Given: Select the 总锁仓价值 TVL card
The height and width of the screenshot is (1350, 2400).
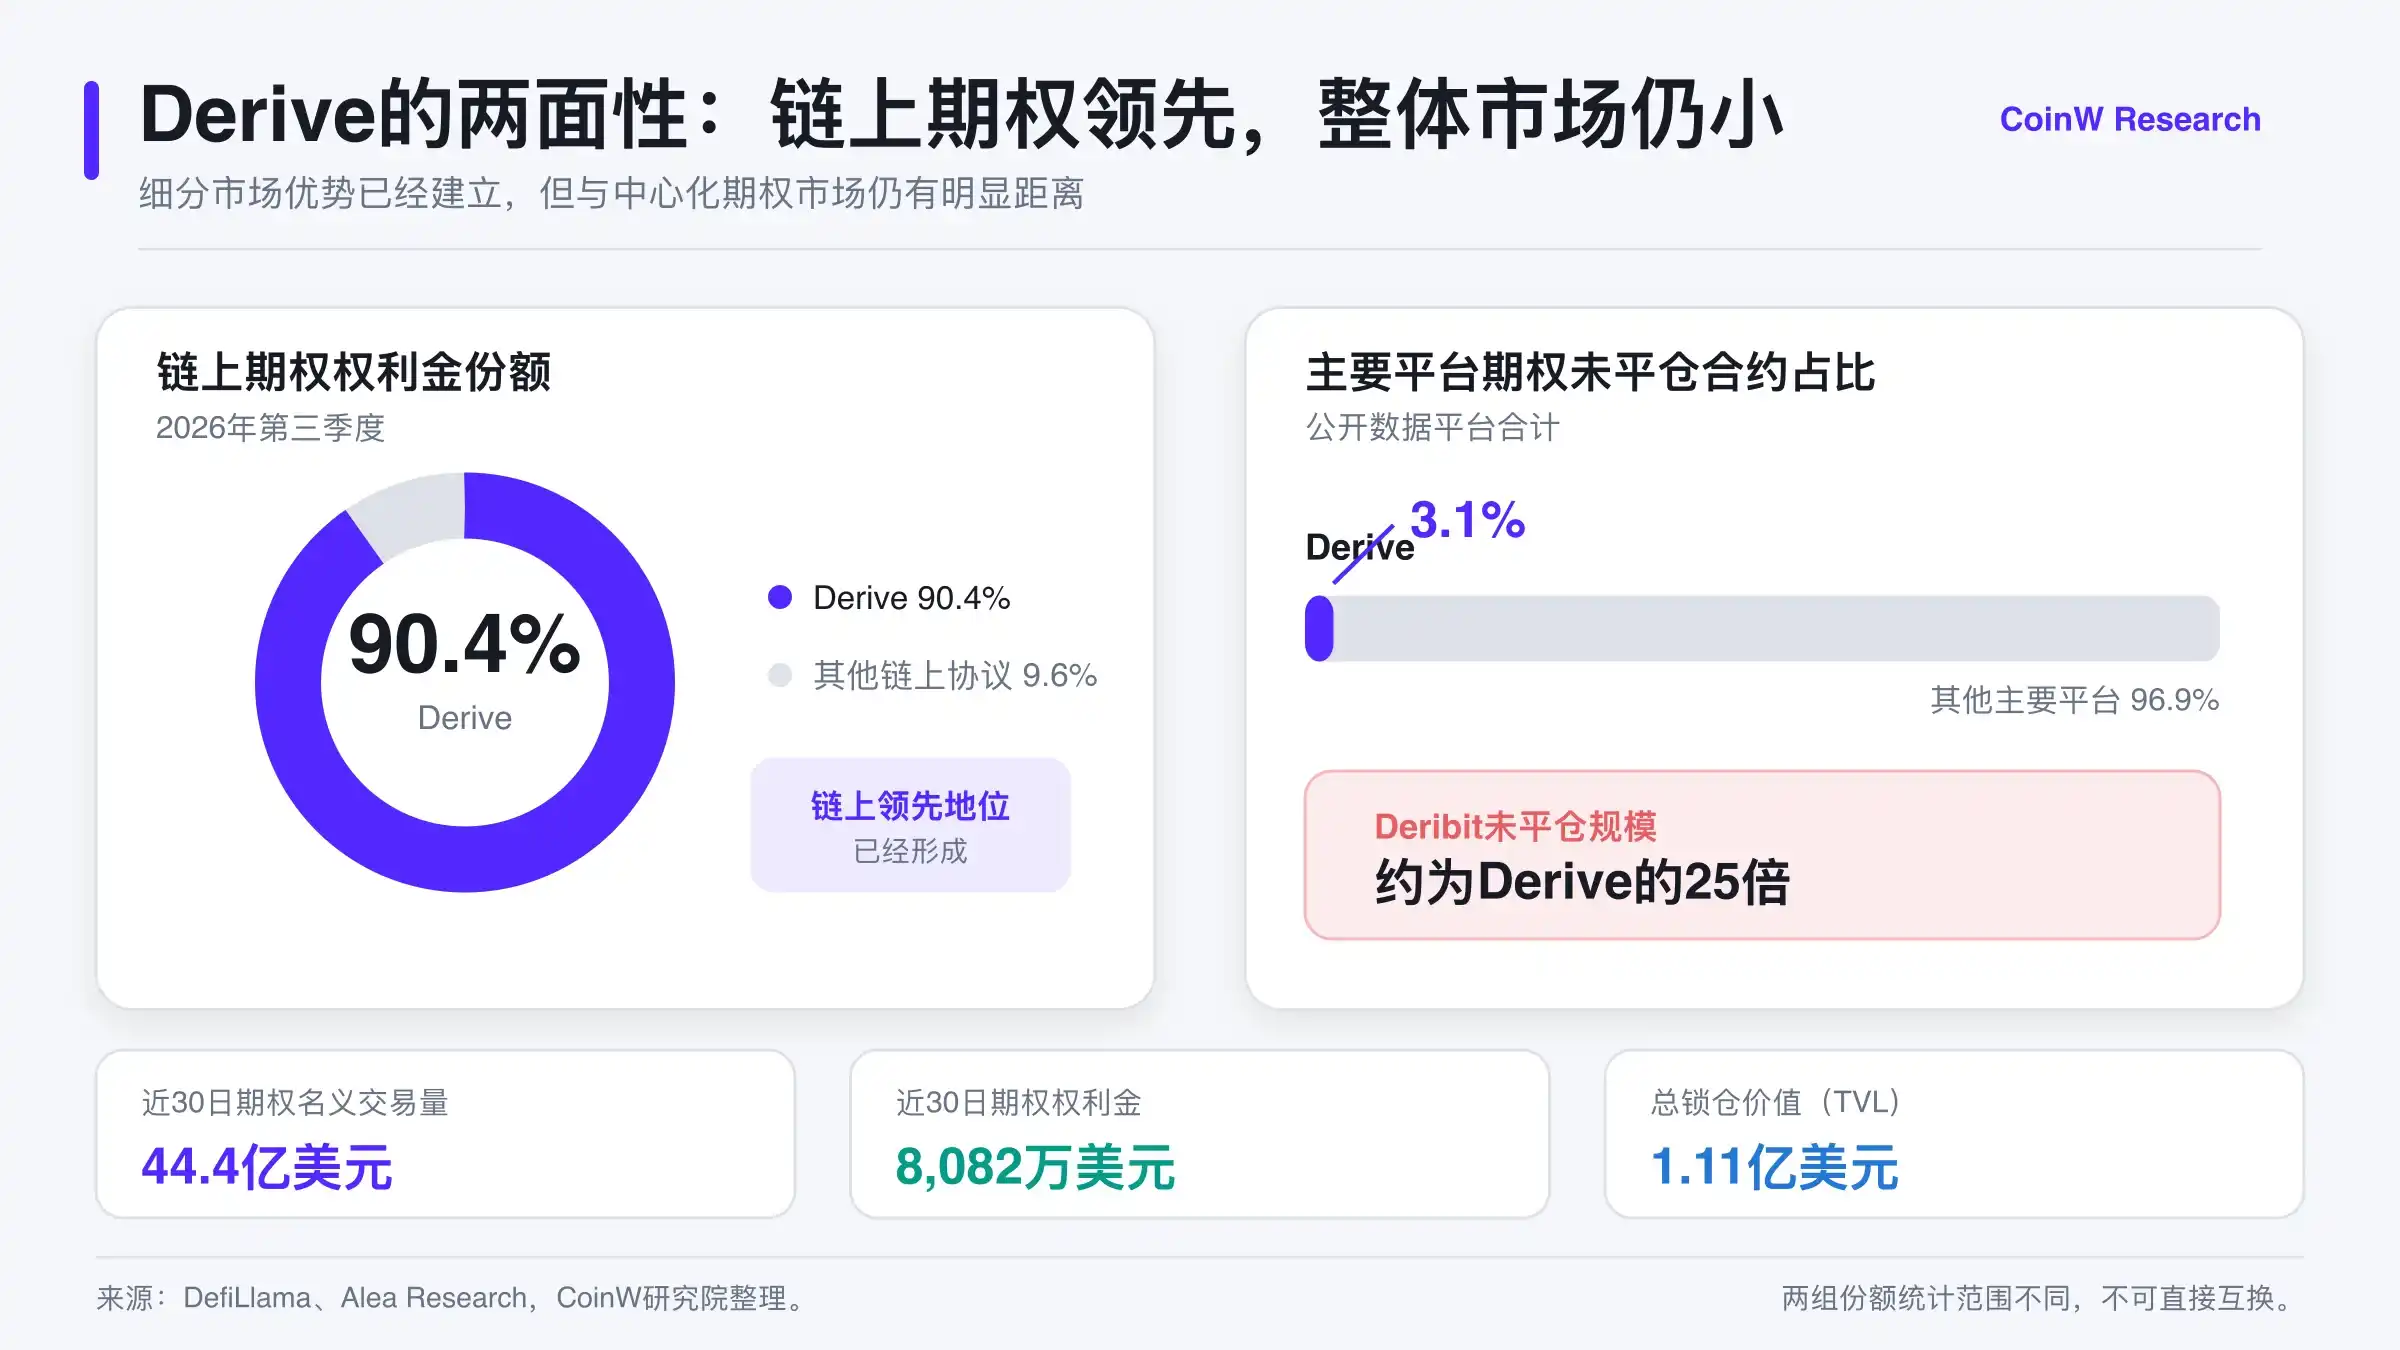Looking at the screenshot, I should coord(1954,1134).
